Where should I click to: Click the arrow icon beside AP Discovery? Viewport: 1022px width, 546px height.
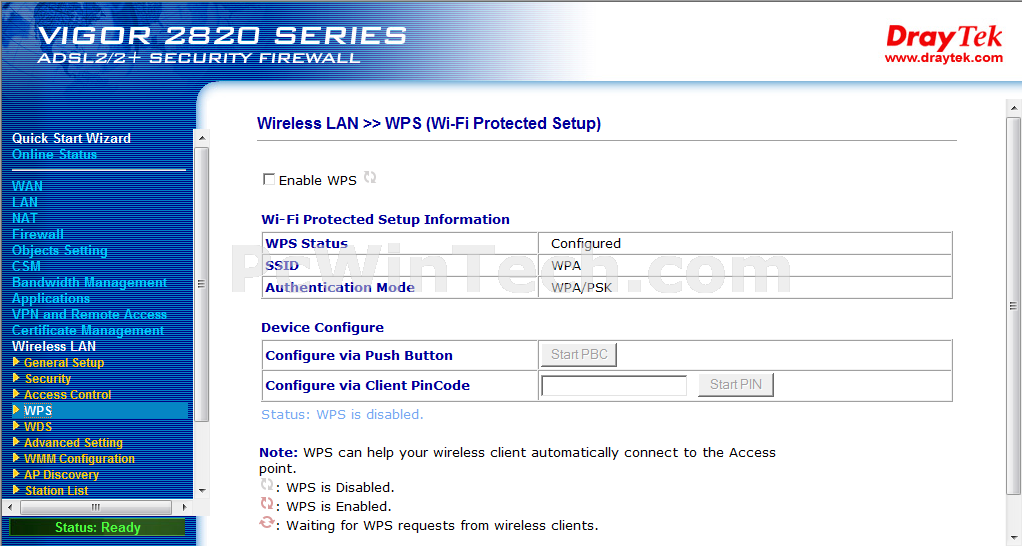tap(16, 474)
